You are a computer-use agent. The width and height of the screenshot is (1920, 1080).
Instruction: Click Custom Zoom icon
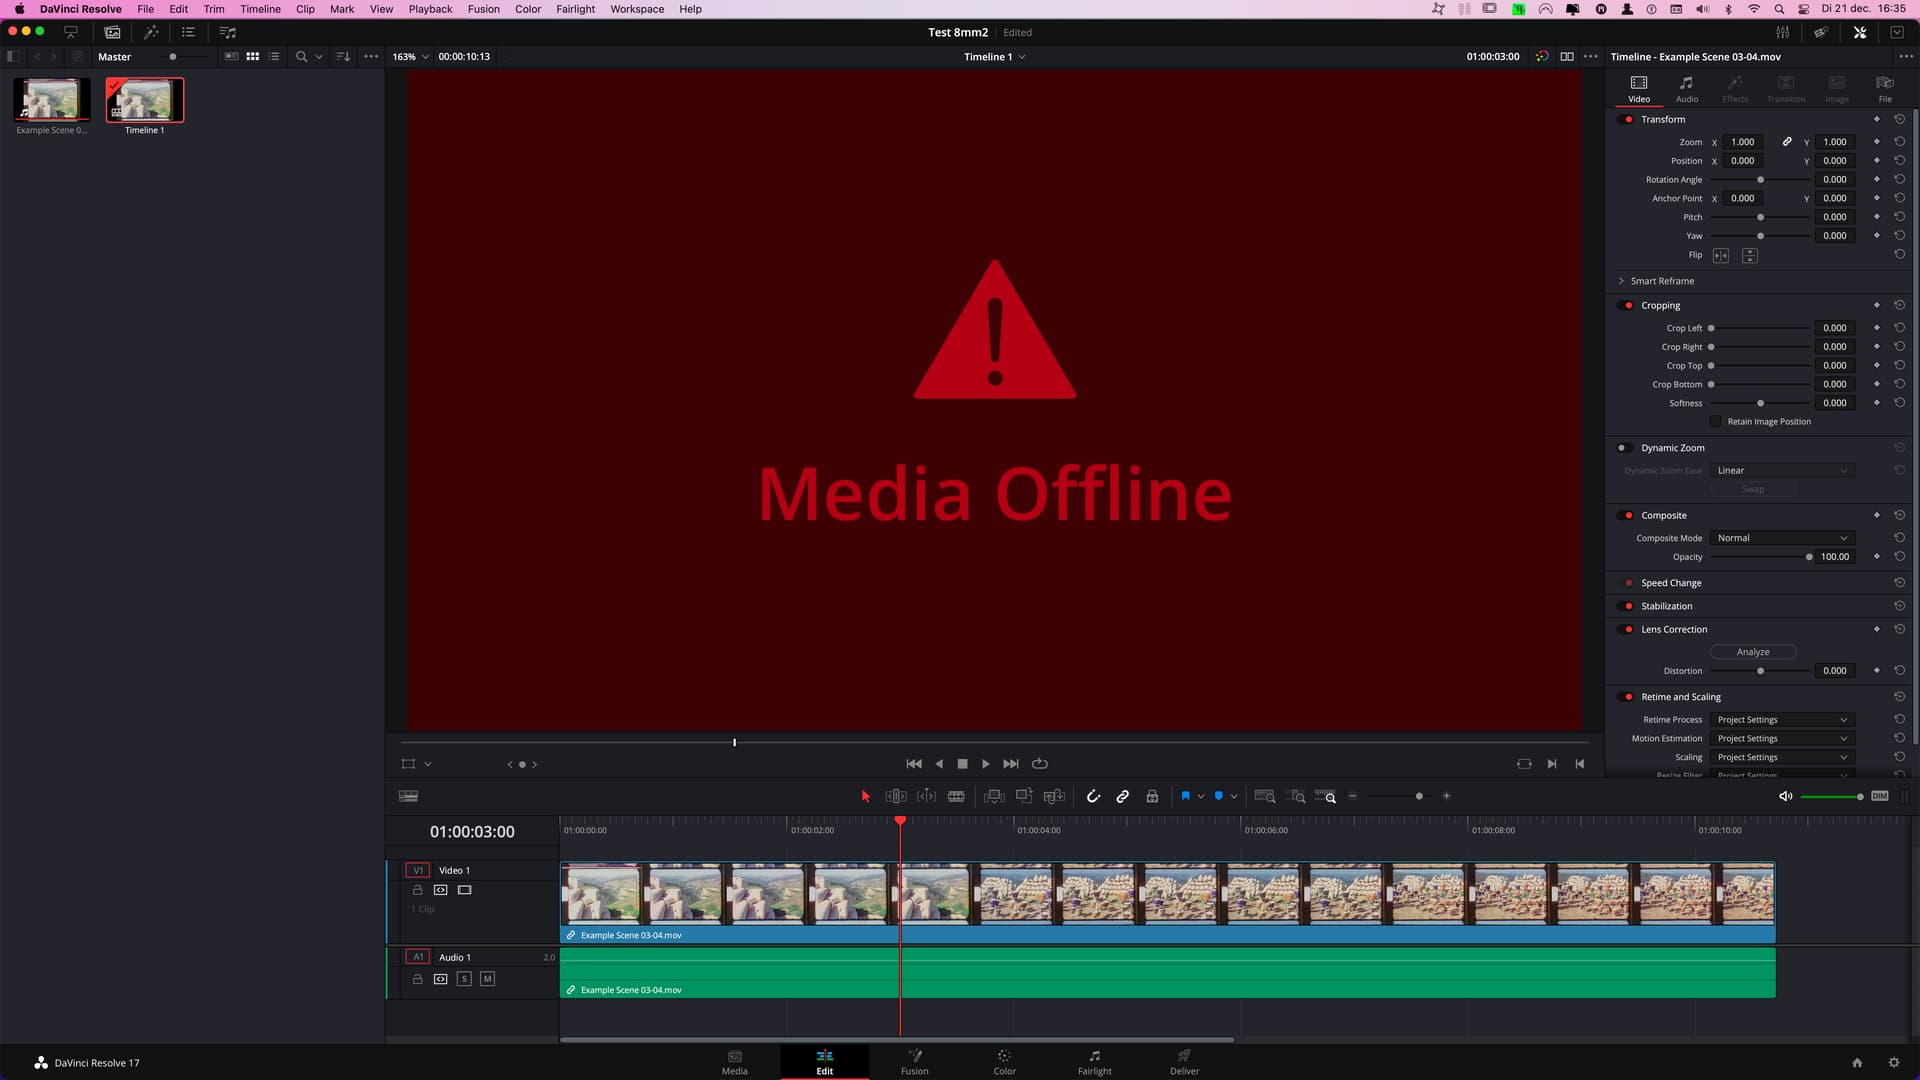1326,797
